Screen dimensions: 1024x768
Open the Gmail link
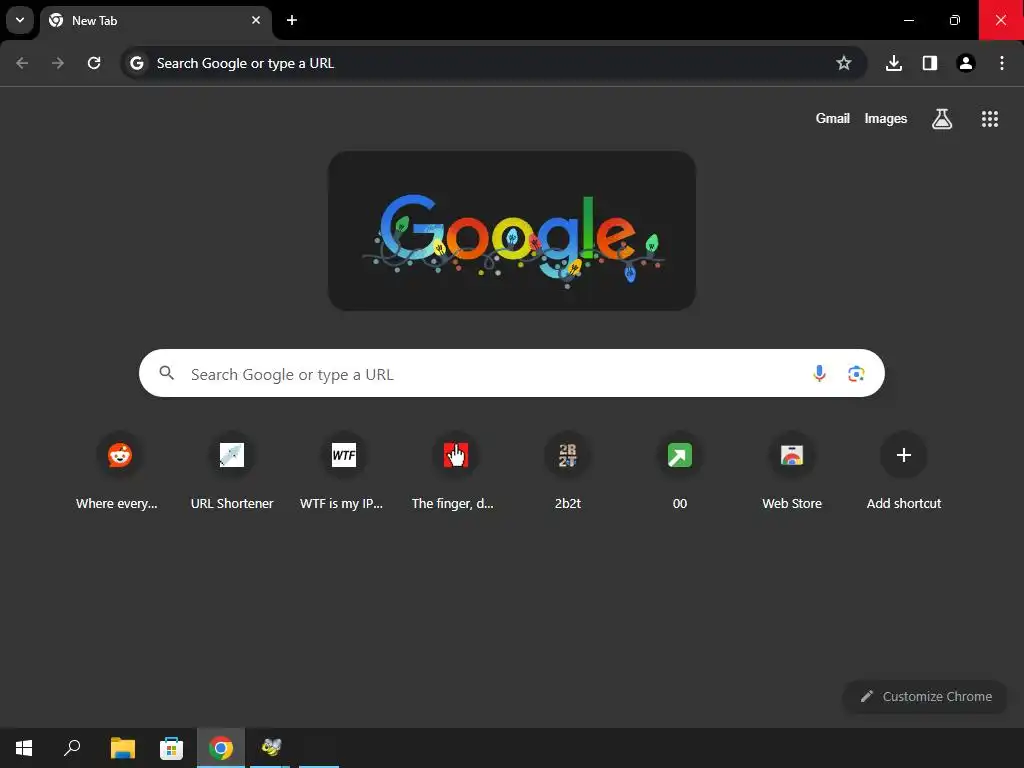pyautogui.click(x=833, y=118)
